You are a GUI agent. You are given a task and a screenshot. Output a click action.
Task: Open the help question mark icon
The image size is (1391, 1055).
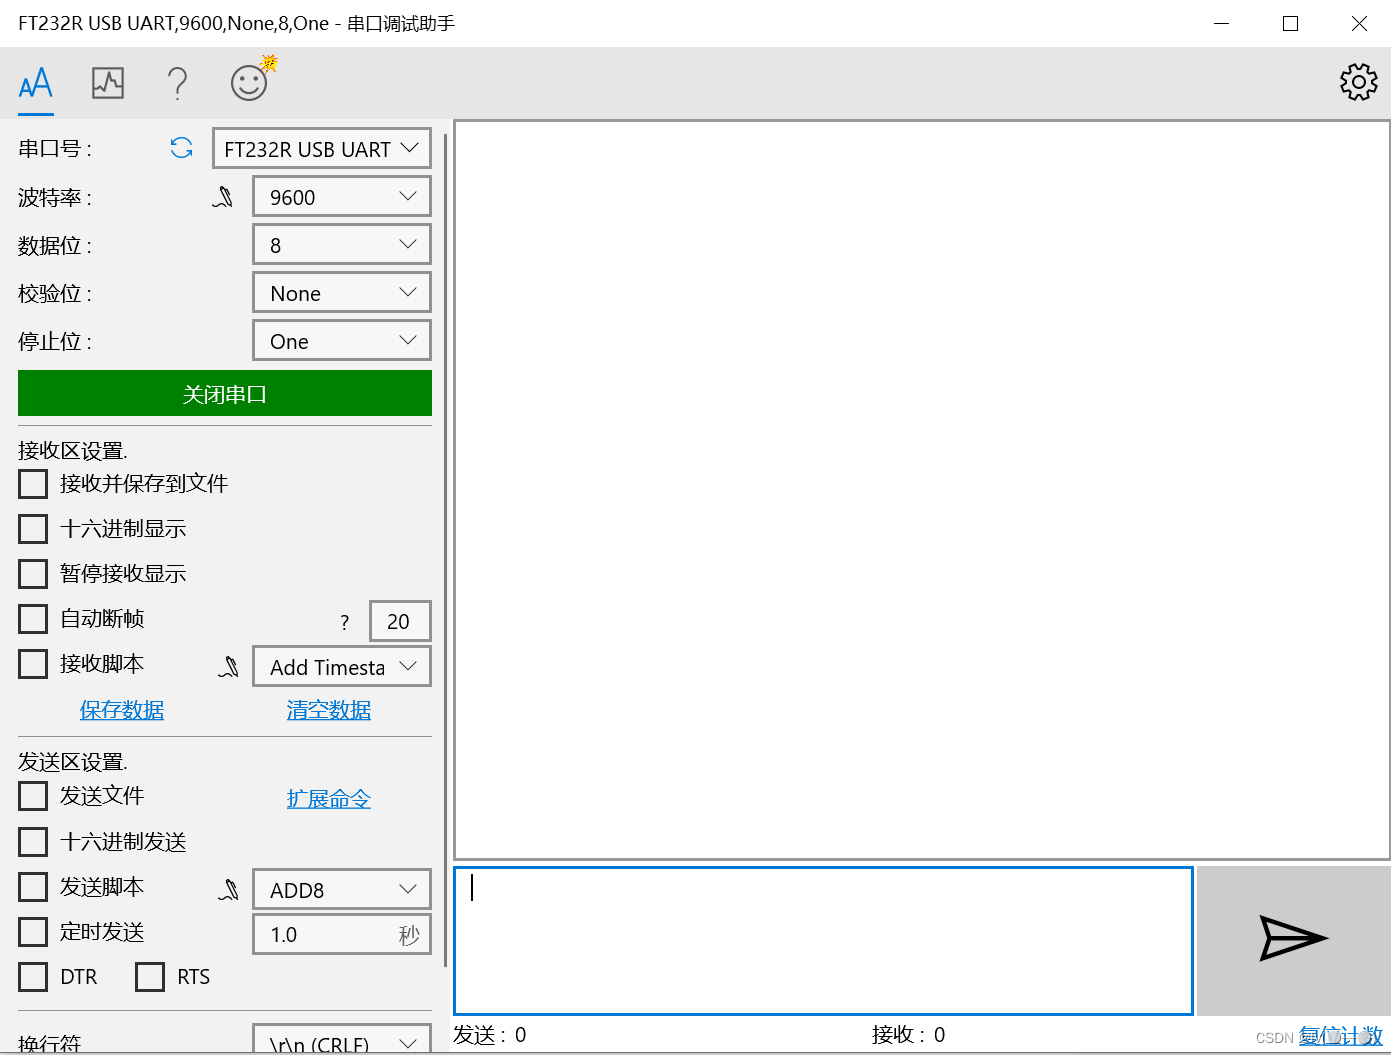point(177,83)
